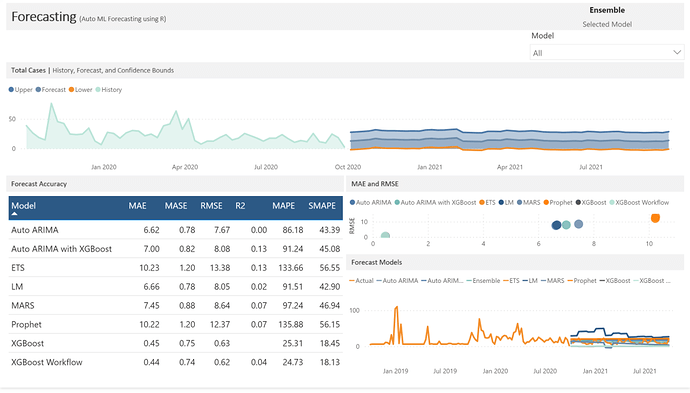Click the Forecasting page title
The width and height of the screenshot is (690, 393).
click(x=44, y=17)
